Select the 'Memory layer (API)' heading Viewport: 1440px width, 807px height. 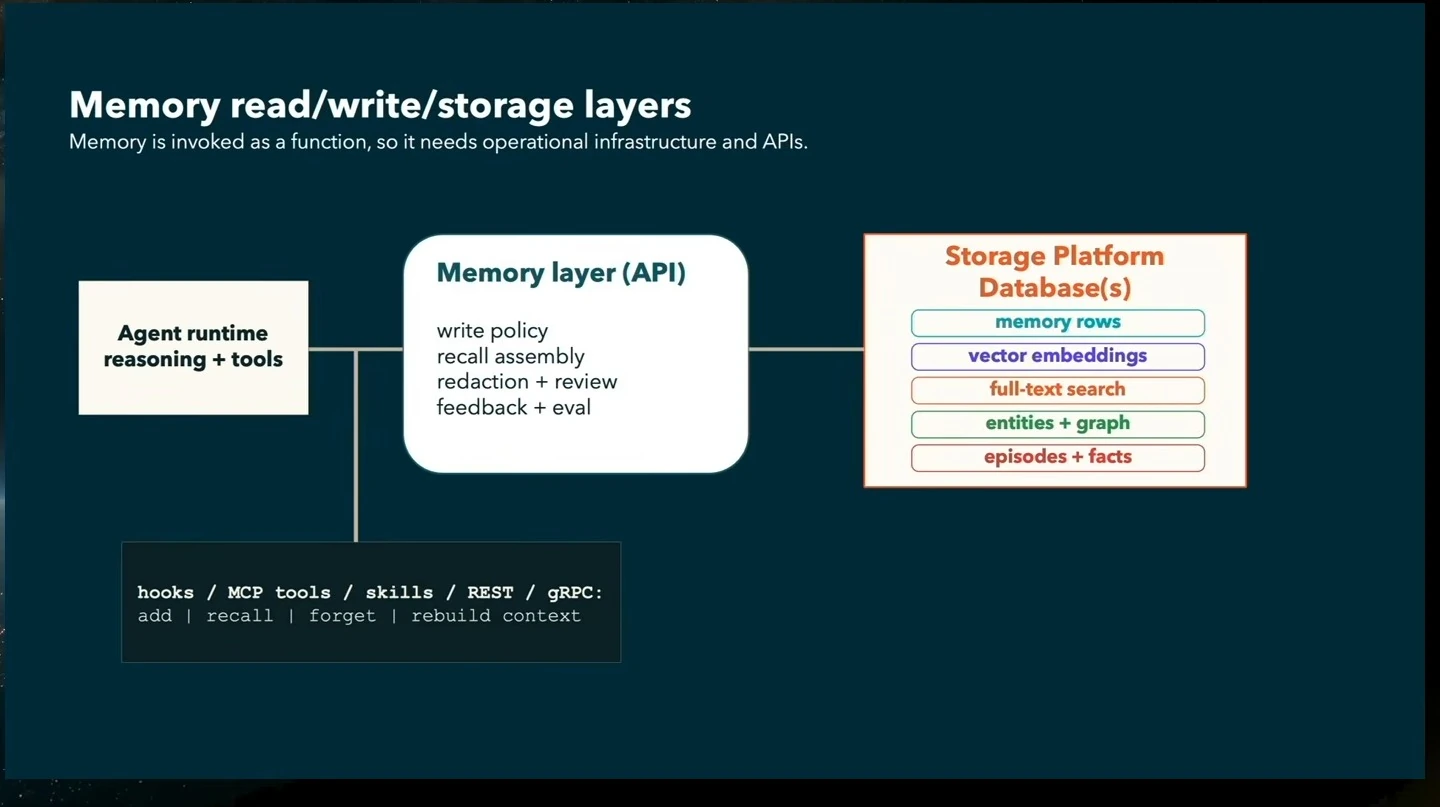point(561,273)
